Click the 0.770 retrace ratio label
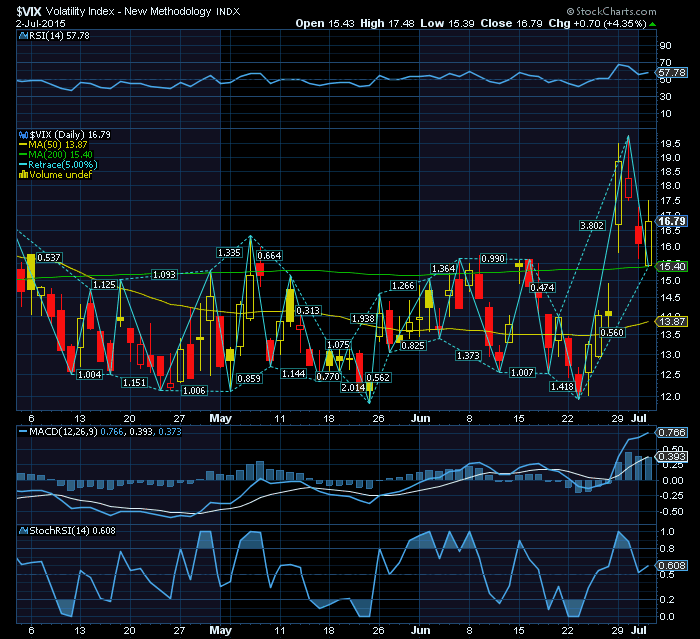This screenshot has width=700, height=639. point(328,377)
